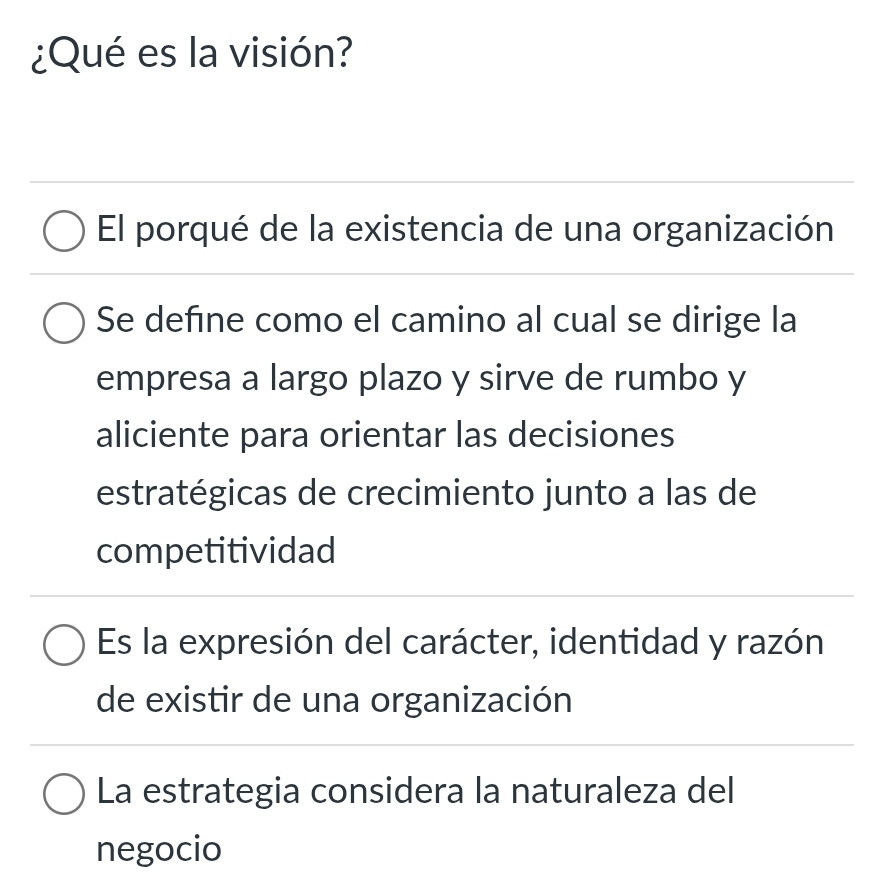Click the first answer option text
This screenshot has height=894, width=869.
(464, 228)
